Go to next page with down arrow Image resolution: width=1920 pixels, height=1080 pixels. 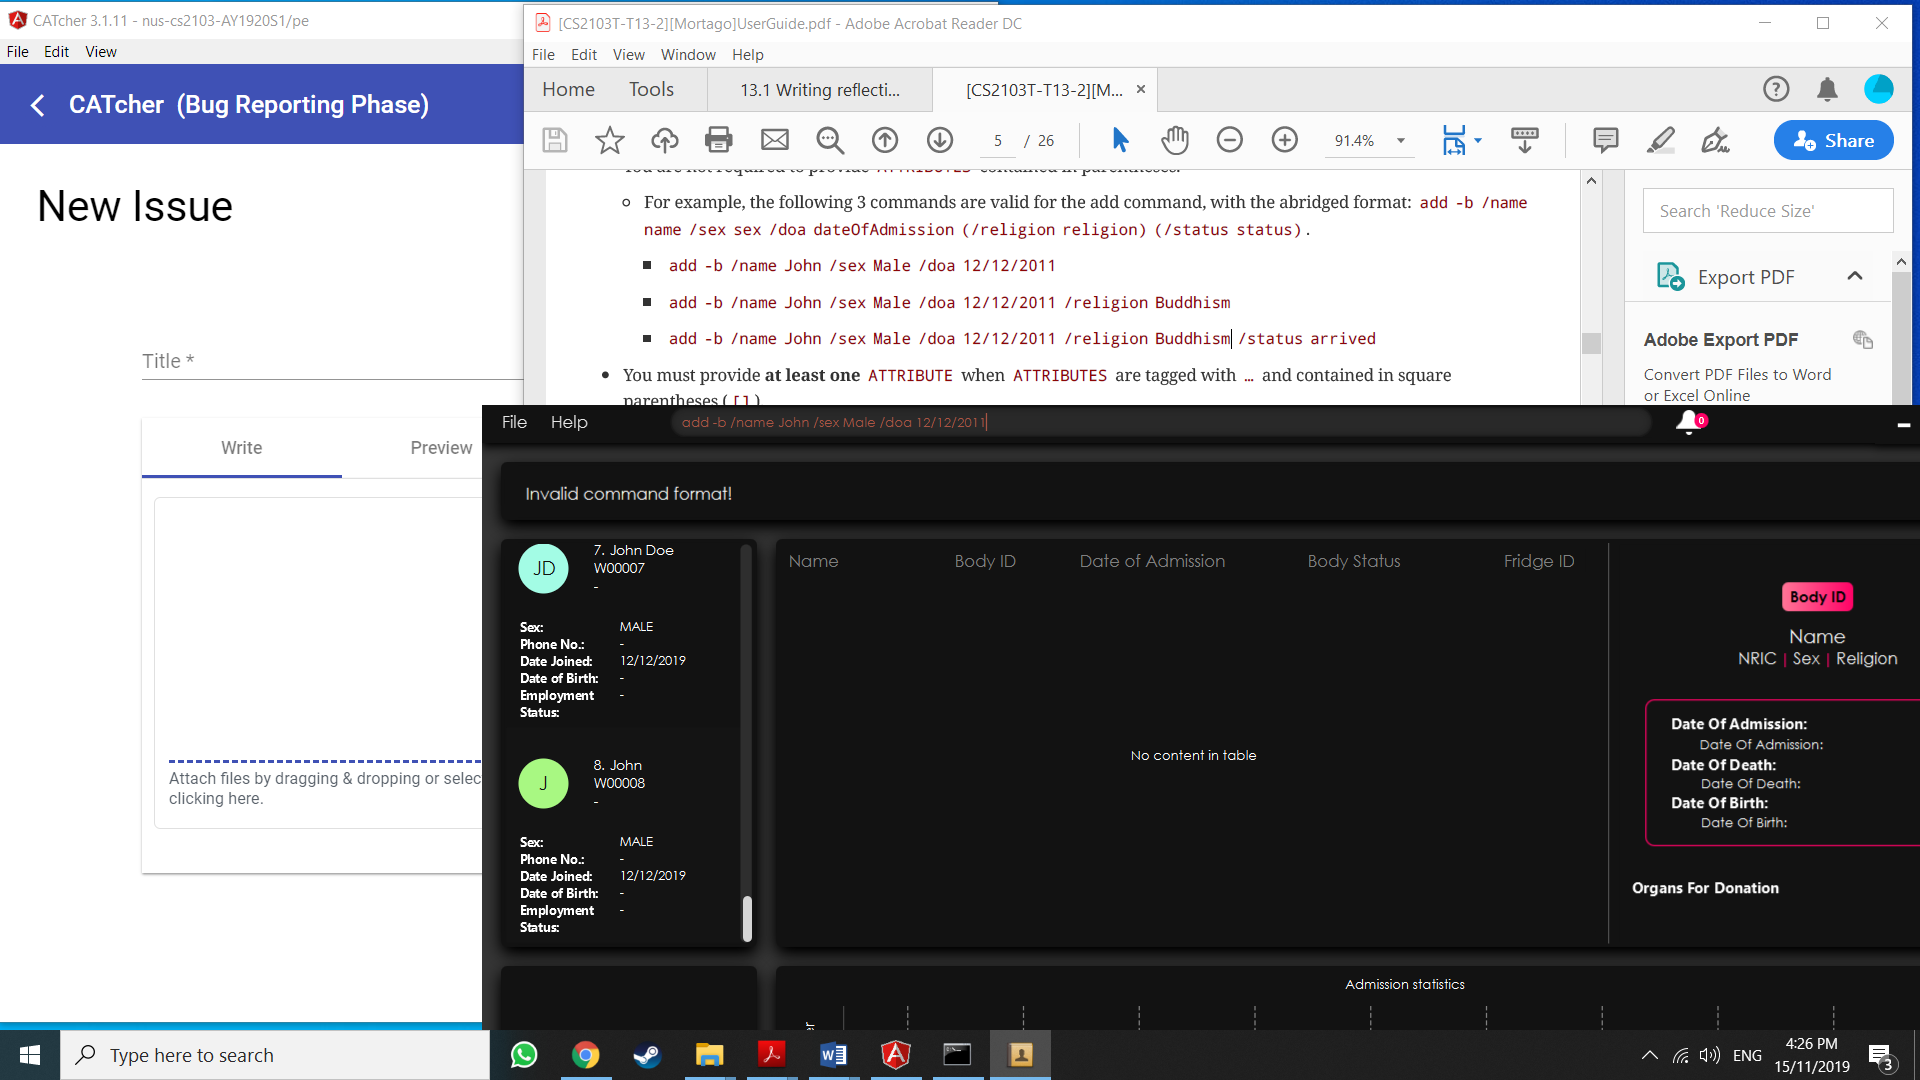click(939, 140)
